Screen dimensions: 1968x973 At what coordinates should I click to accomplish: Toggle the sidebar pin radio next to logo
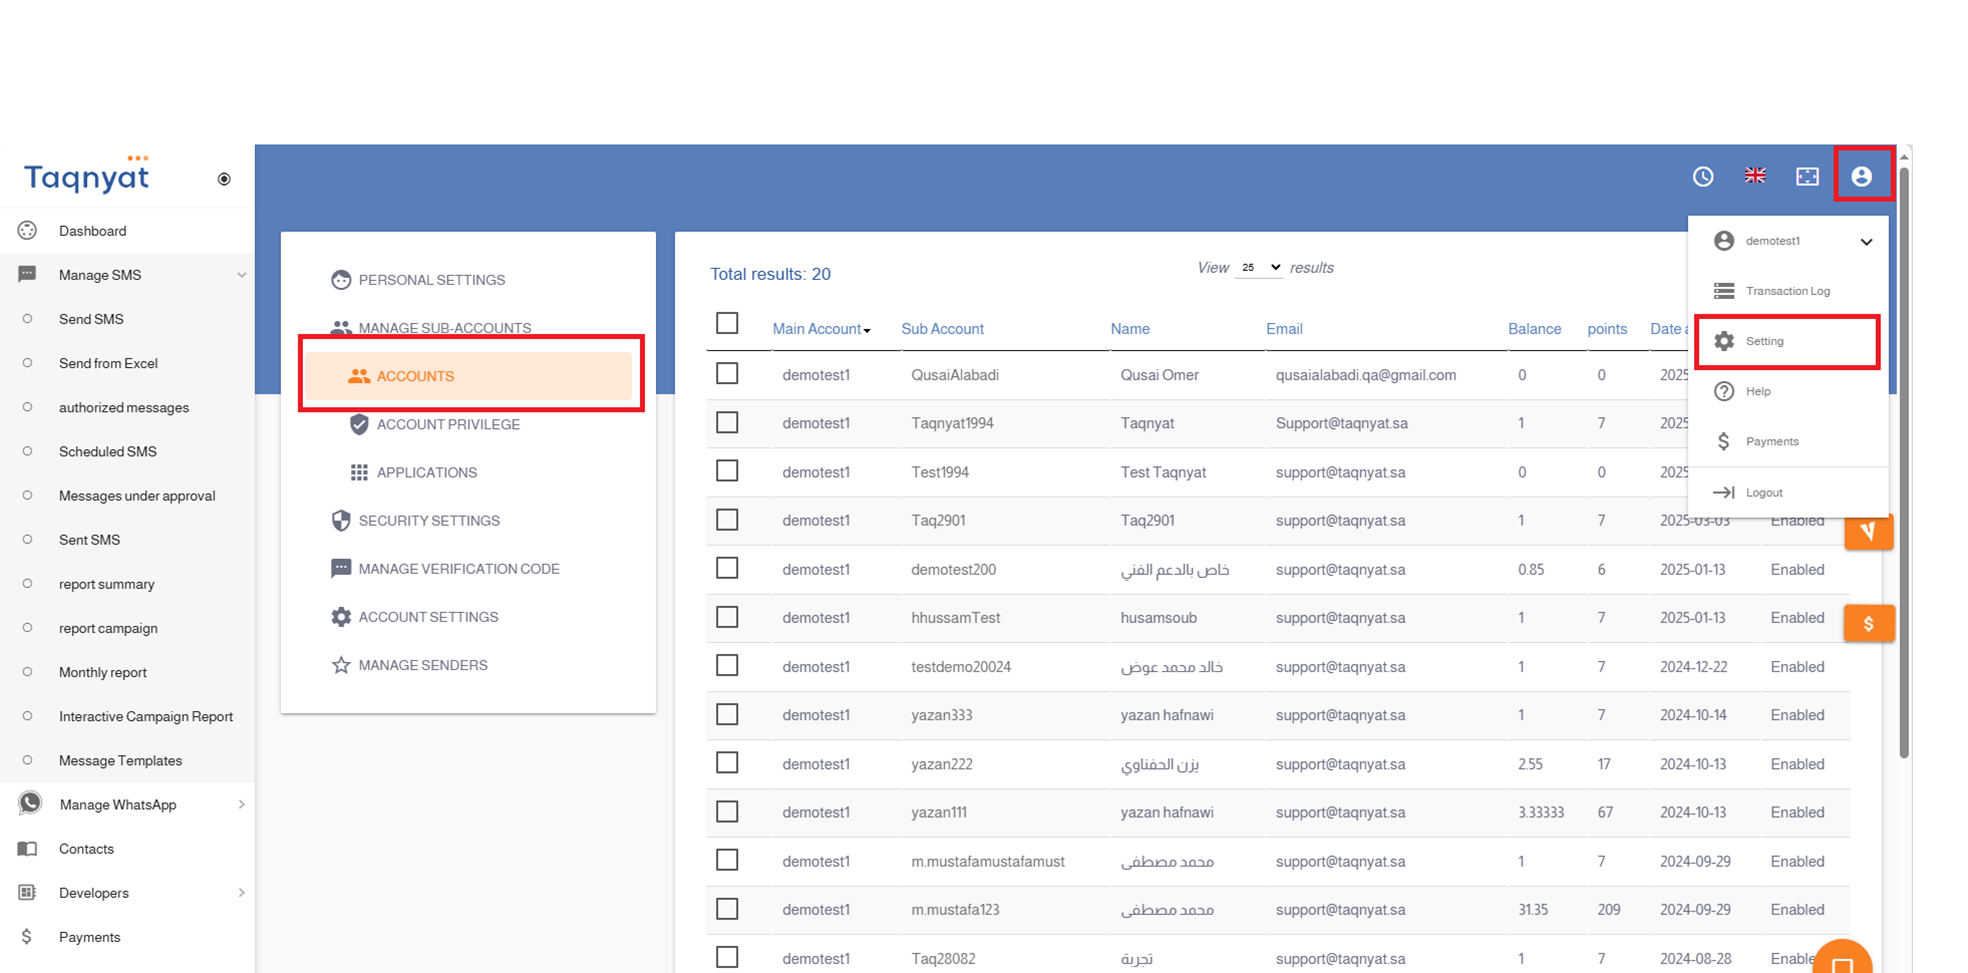click(x=224, y=179)
